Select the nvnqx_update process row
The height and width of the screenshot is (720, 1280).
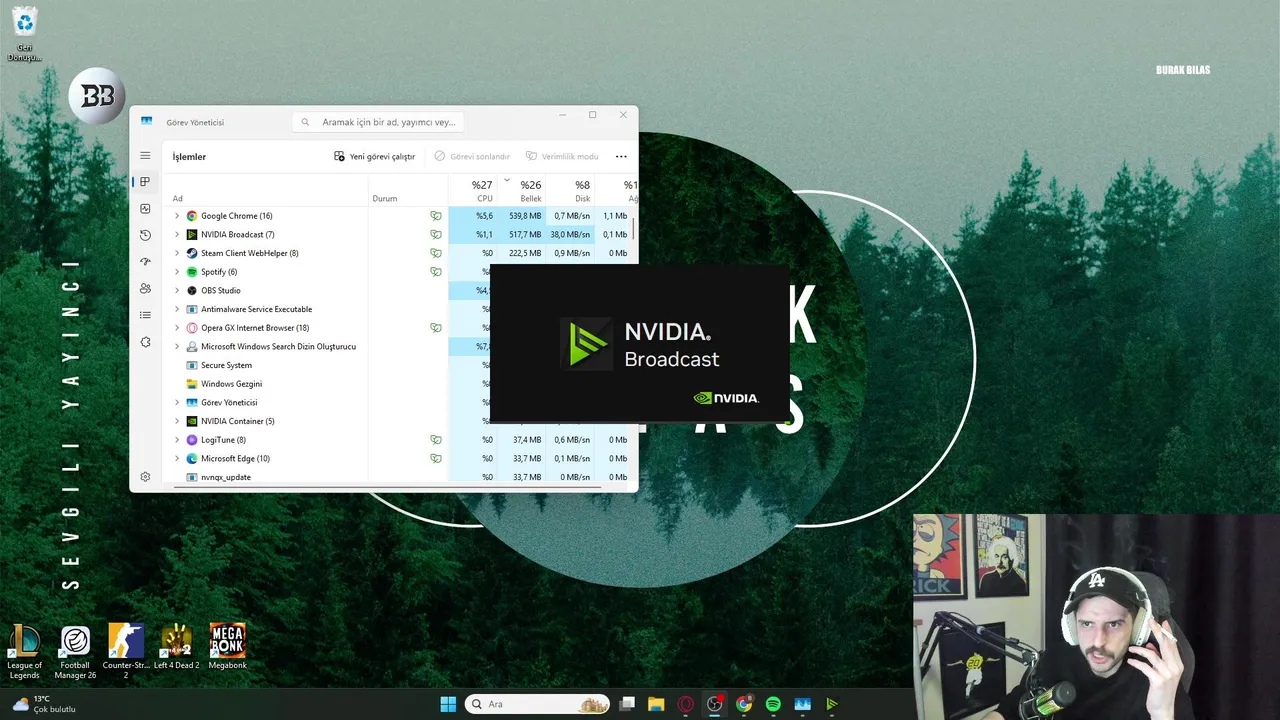(x=400, y=478)
